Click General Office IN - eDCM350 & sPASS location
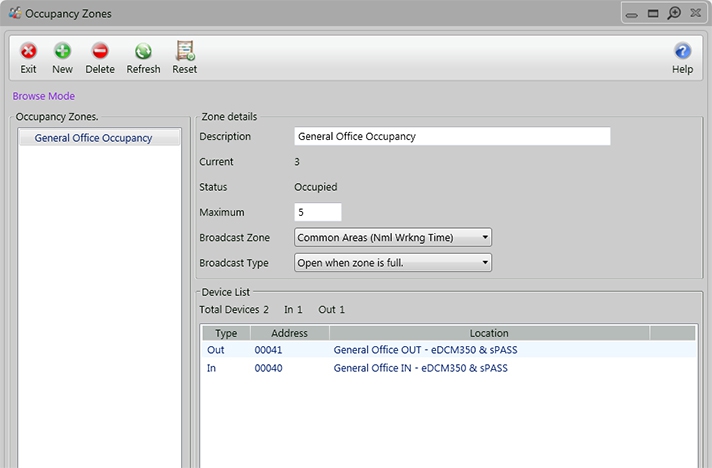This screenshot has width=712, height=468. click(420, 368)
